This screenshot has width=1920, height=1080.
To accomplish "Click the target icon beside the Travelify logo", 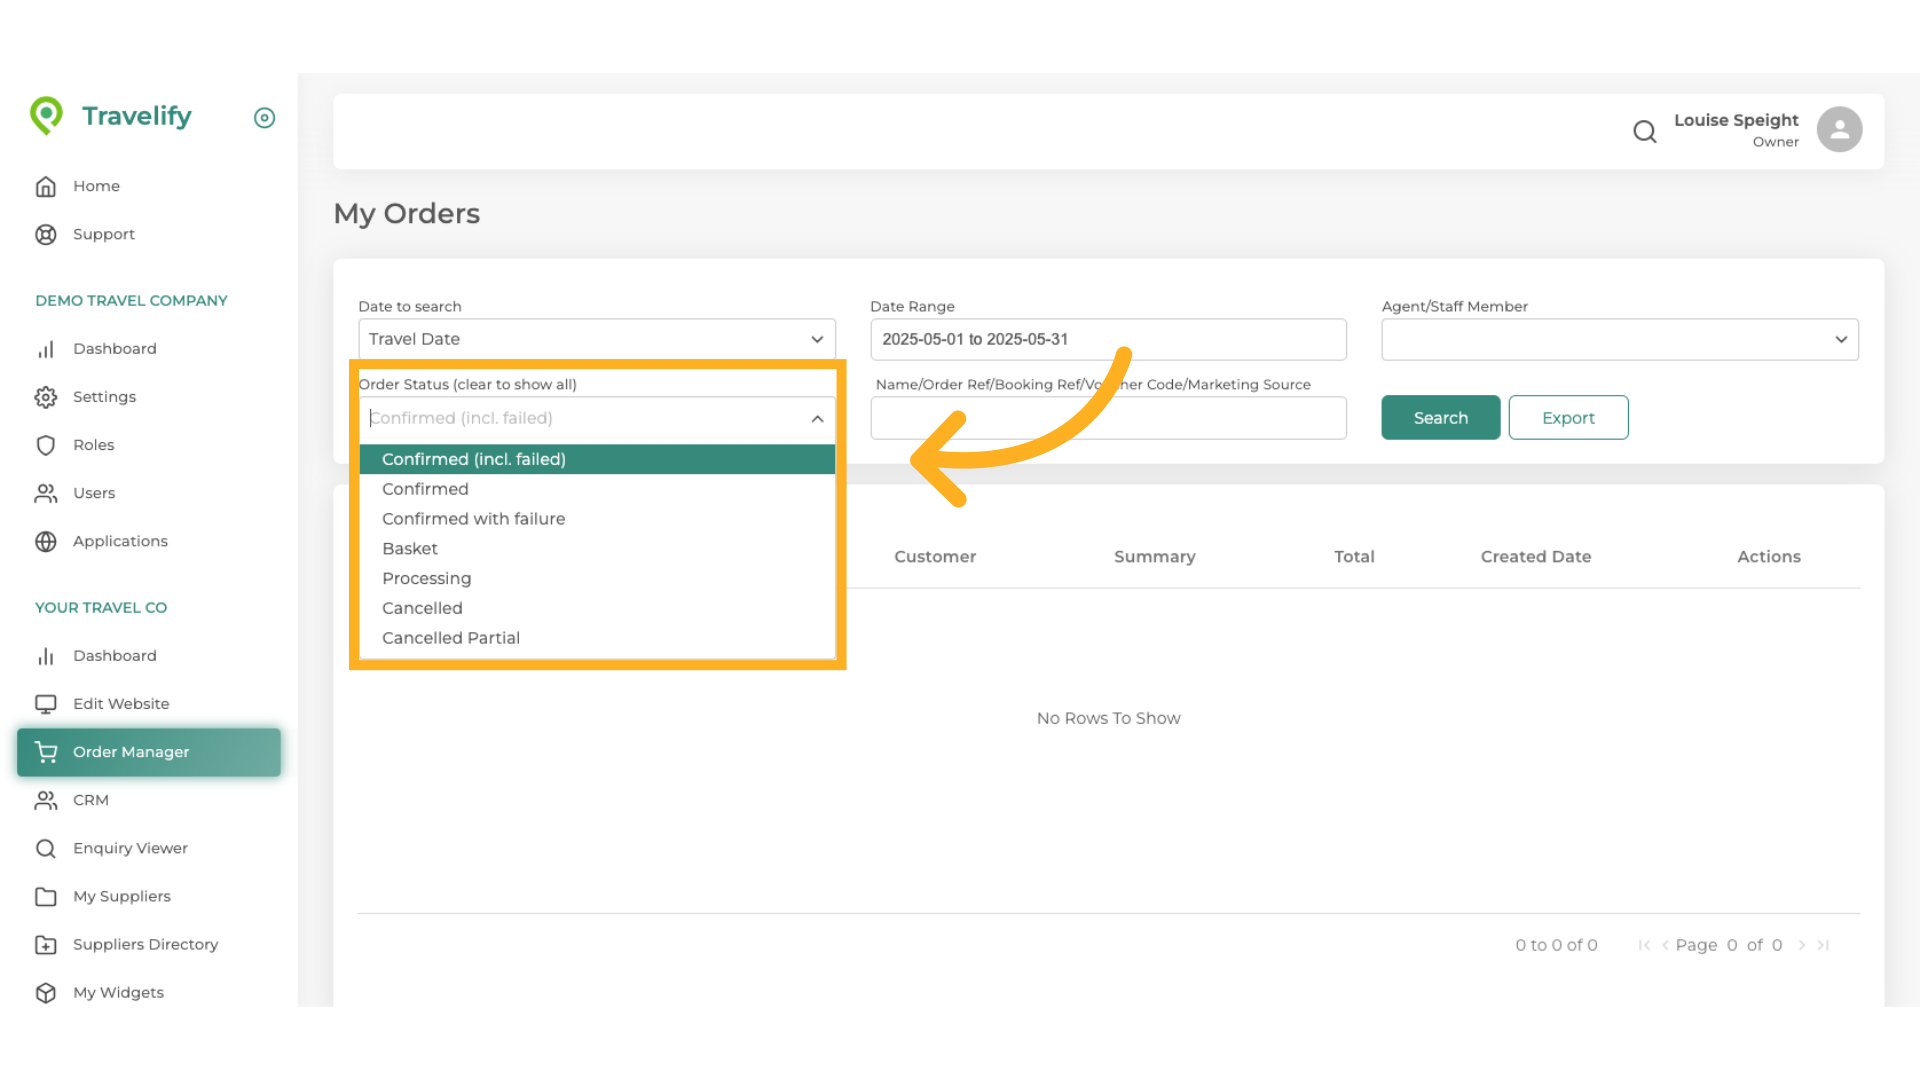I will pos(264,118).
